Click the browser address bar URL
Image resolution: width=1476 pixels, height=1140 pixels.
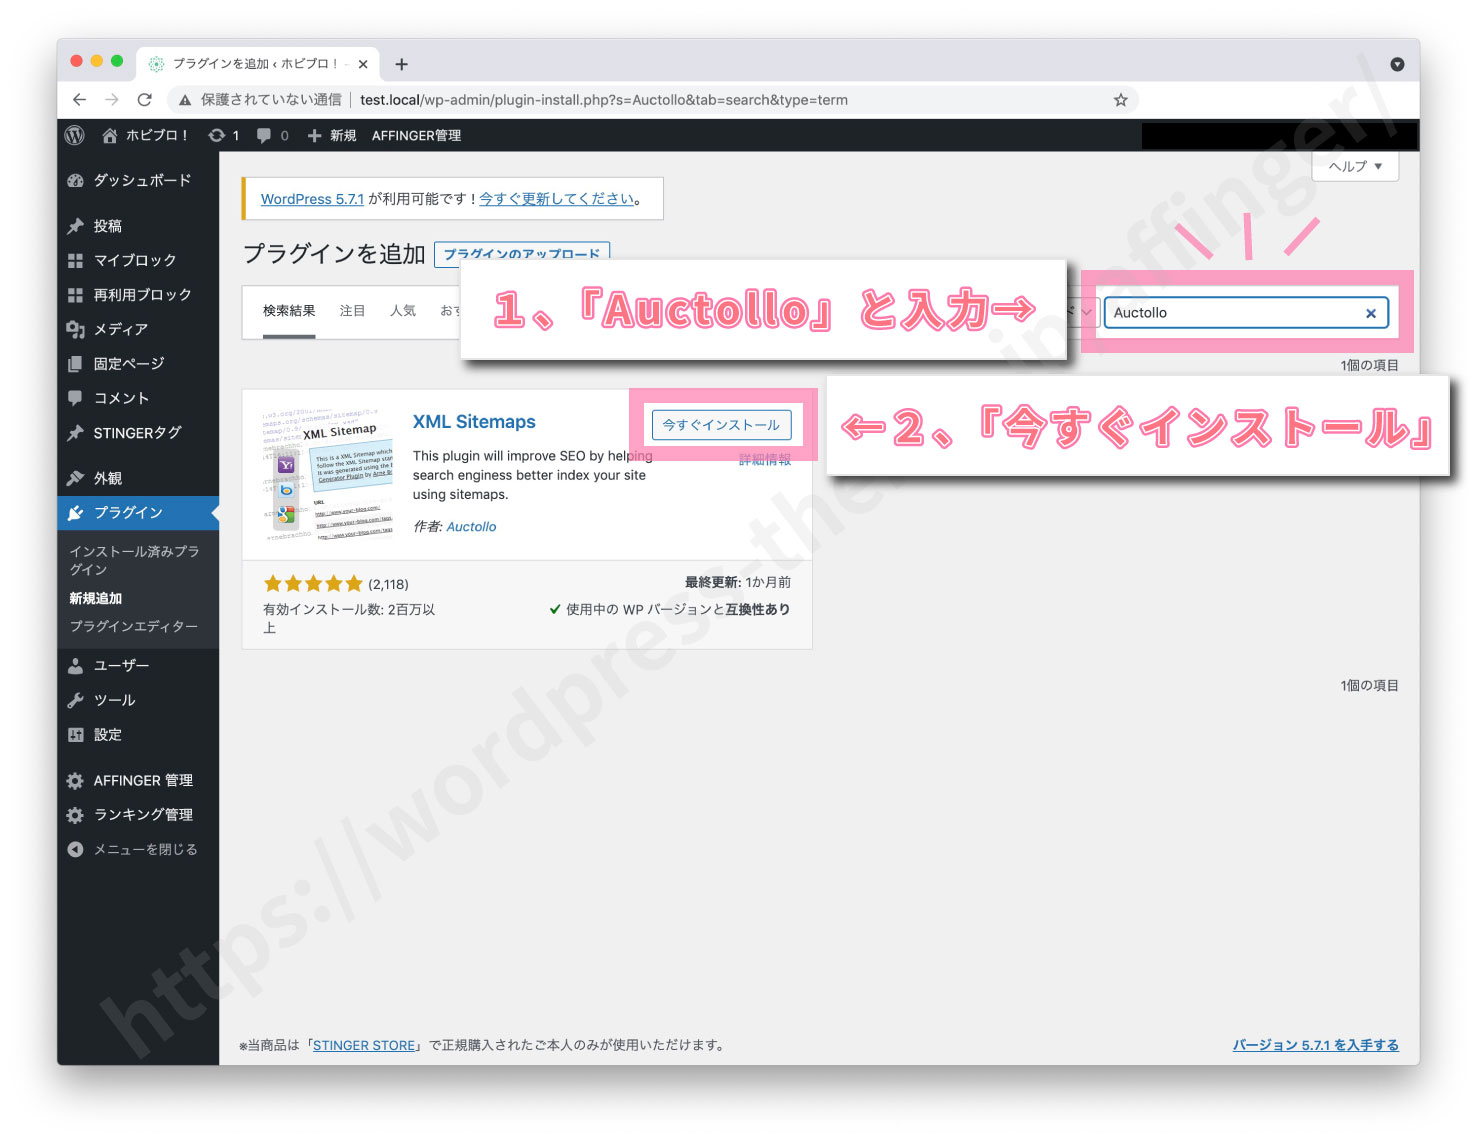(x=604, y=100)
